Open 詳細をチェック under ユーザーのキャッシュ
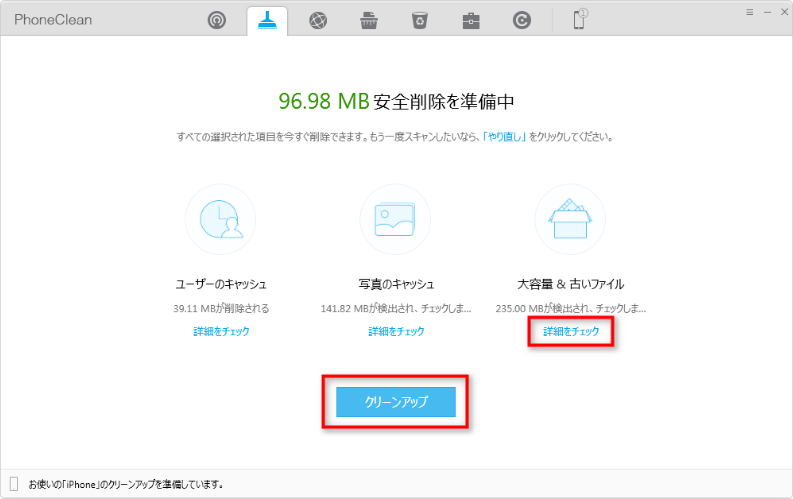Viewport: 793px width, 499px height. [221, 331]
